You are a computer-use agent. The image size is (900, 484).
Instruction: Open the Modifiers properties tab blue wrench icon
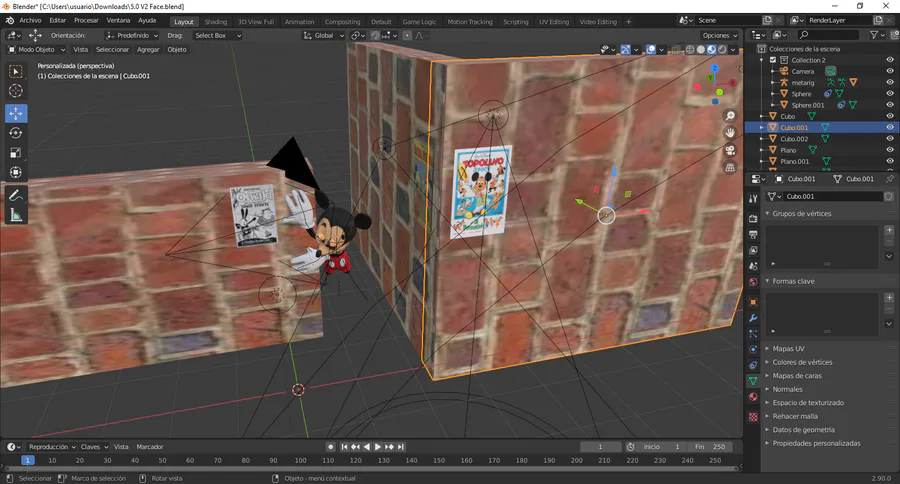point(753,318)
